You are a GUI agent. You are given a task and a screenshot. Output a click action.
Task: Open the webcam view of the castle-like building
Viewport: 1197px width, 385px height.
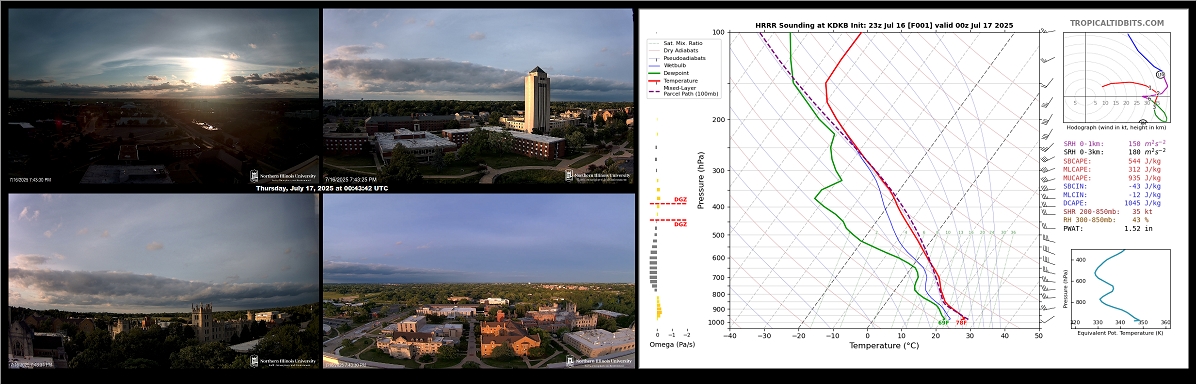pos(163,281)
